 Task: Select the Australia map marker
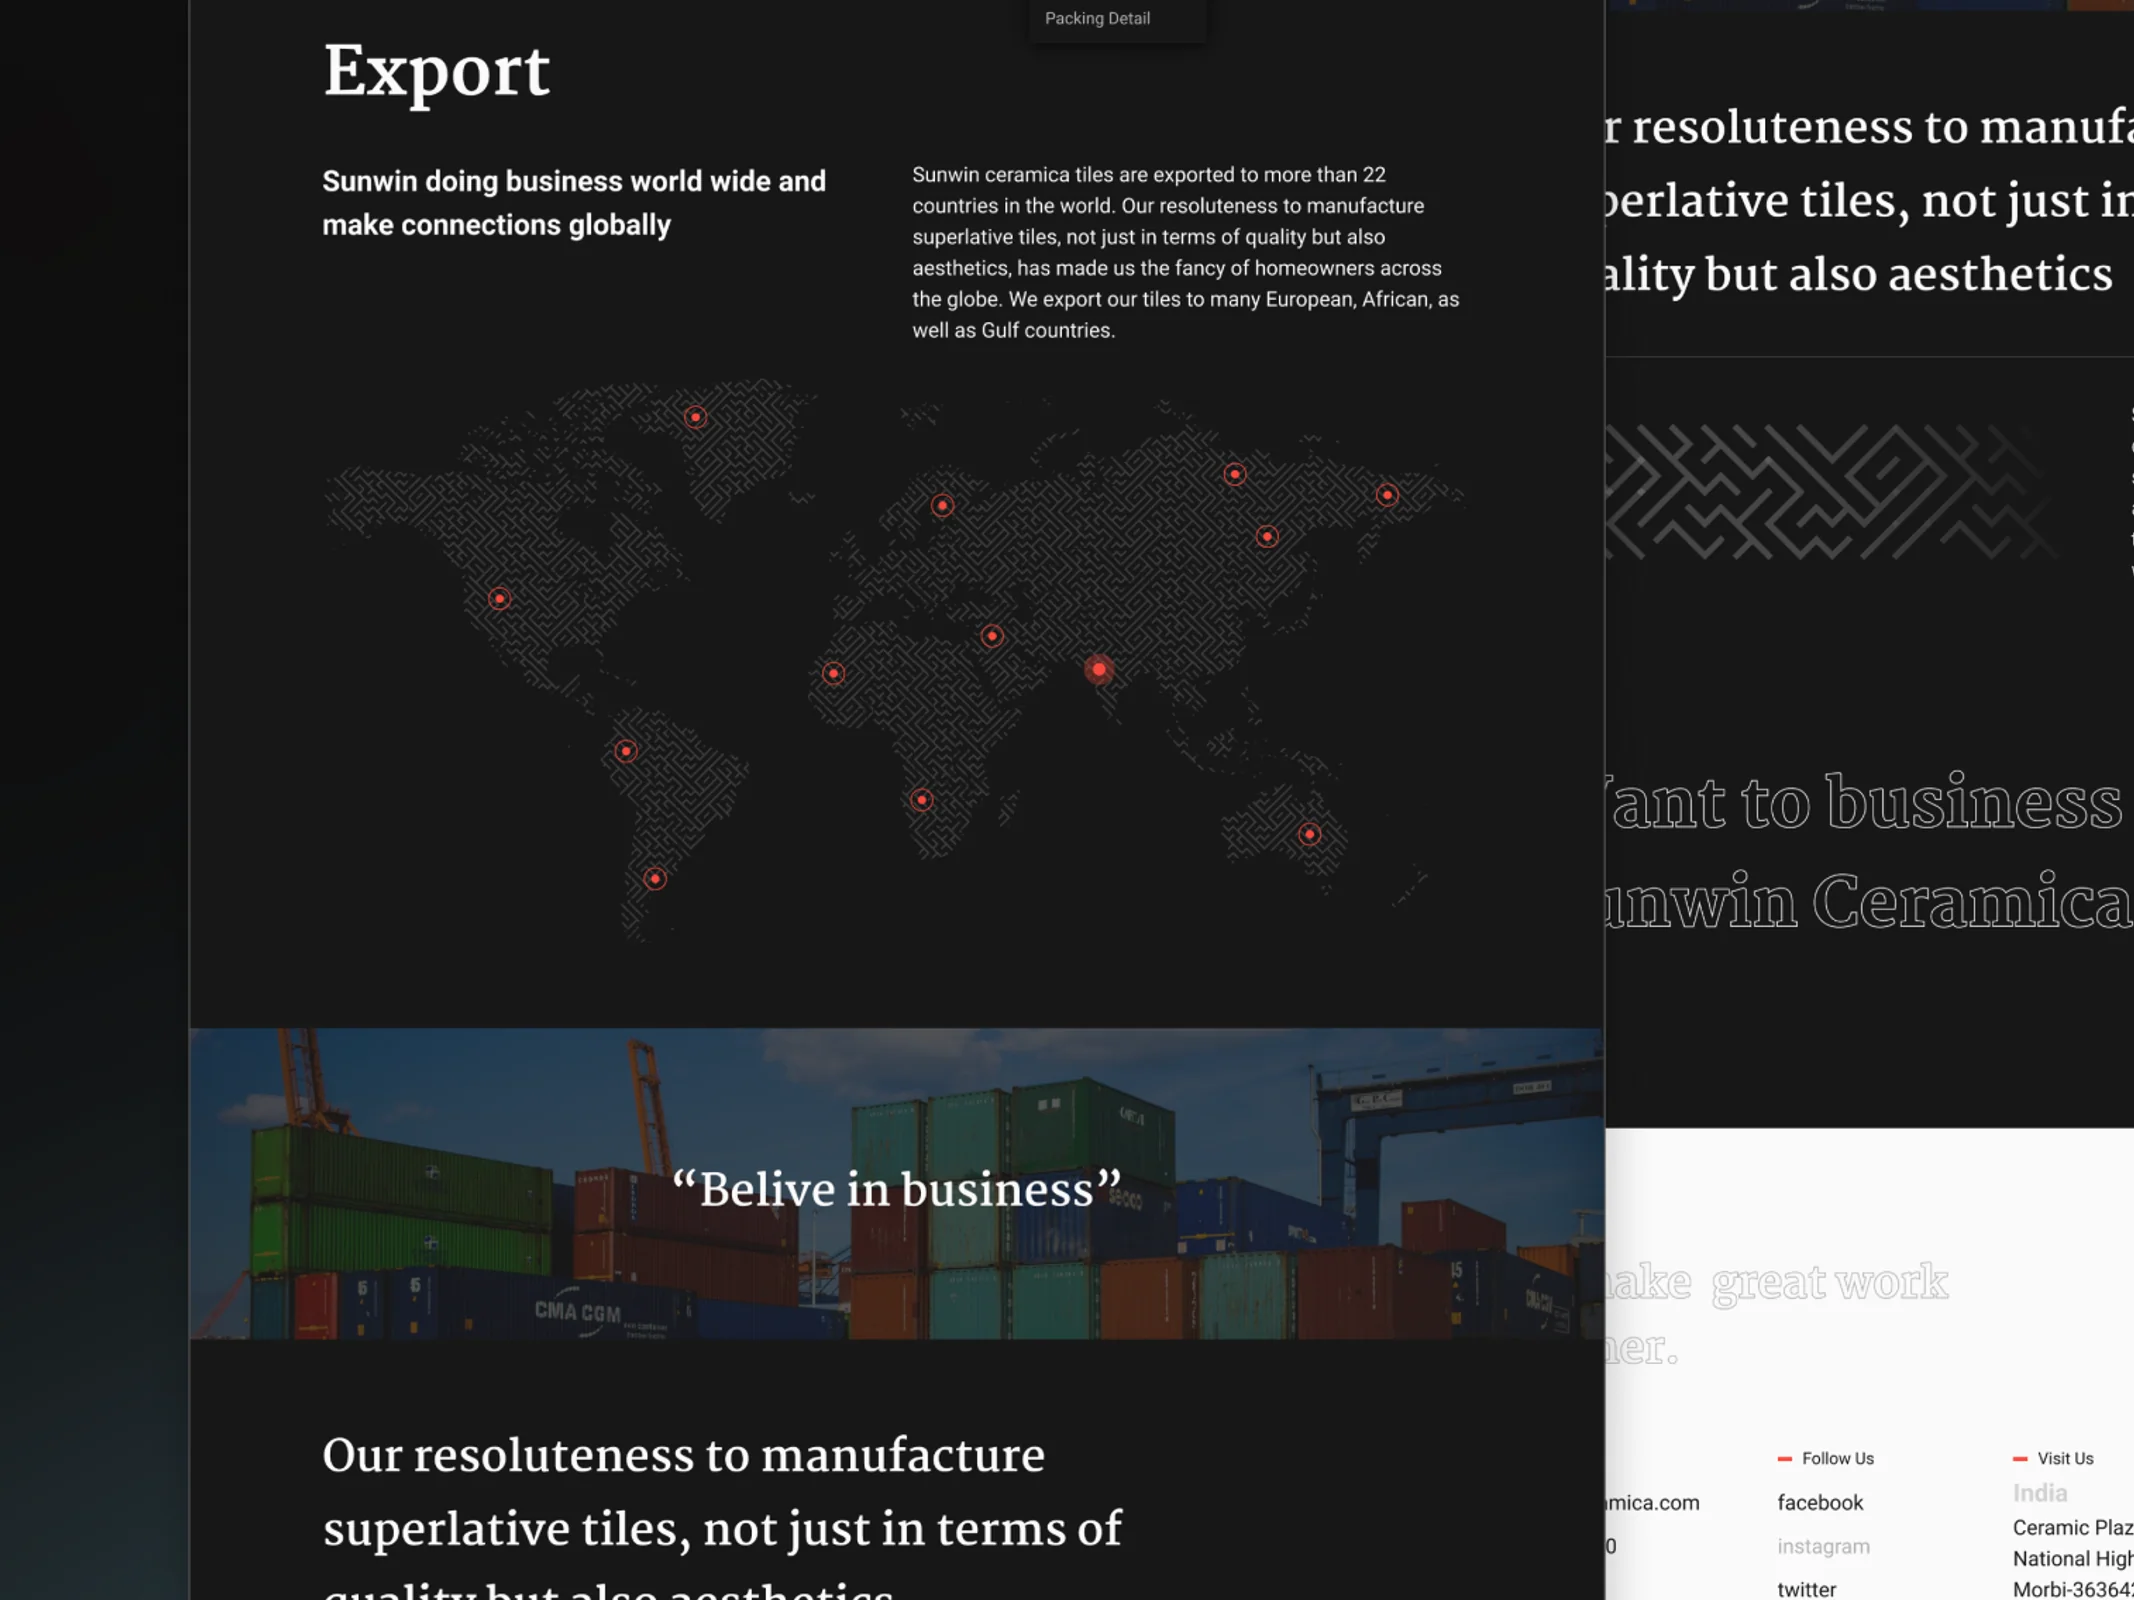(1309, 834)
